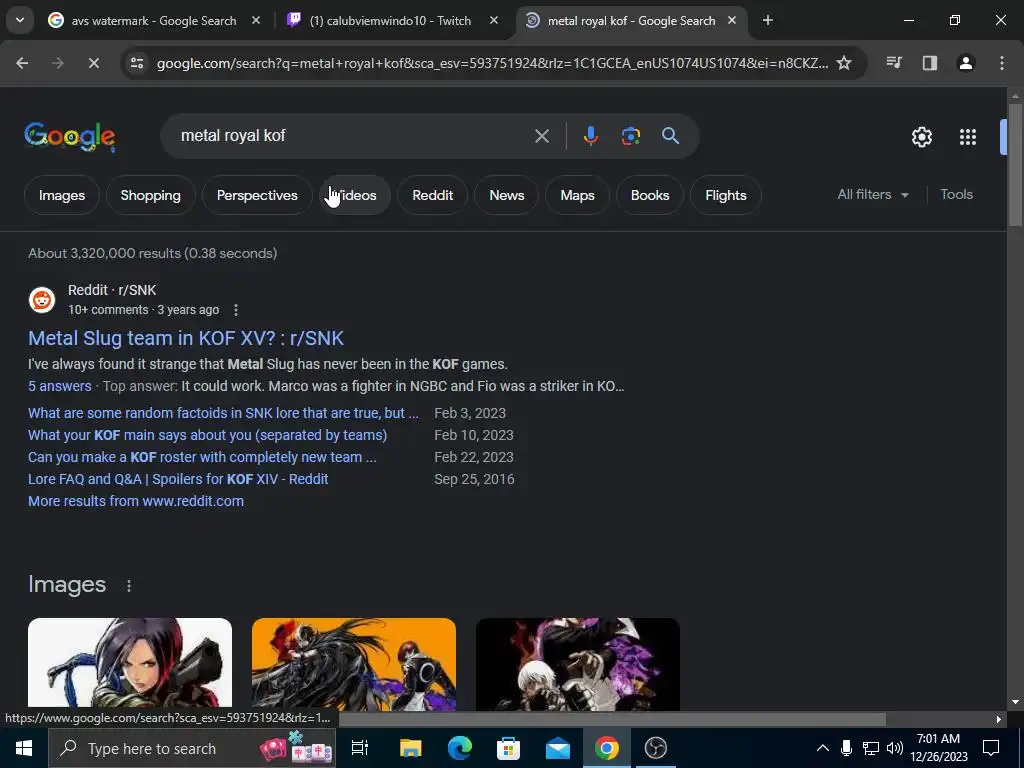
Task: Filter results by Reddit
Action: (x=432, y=195)
